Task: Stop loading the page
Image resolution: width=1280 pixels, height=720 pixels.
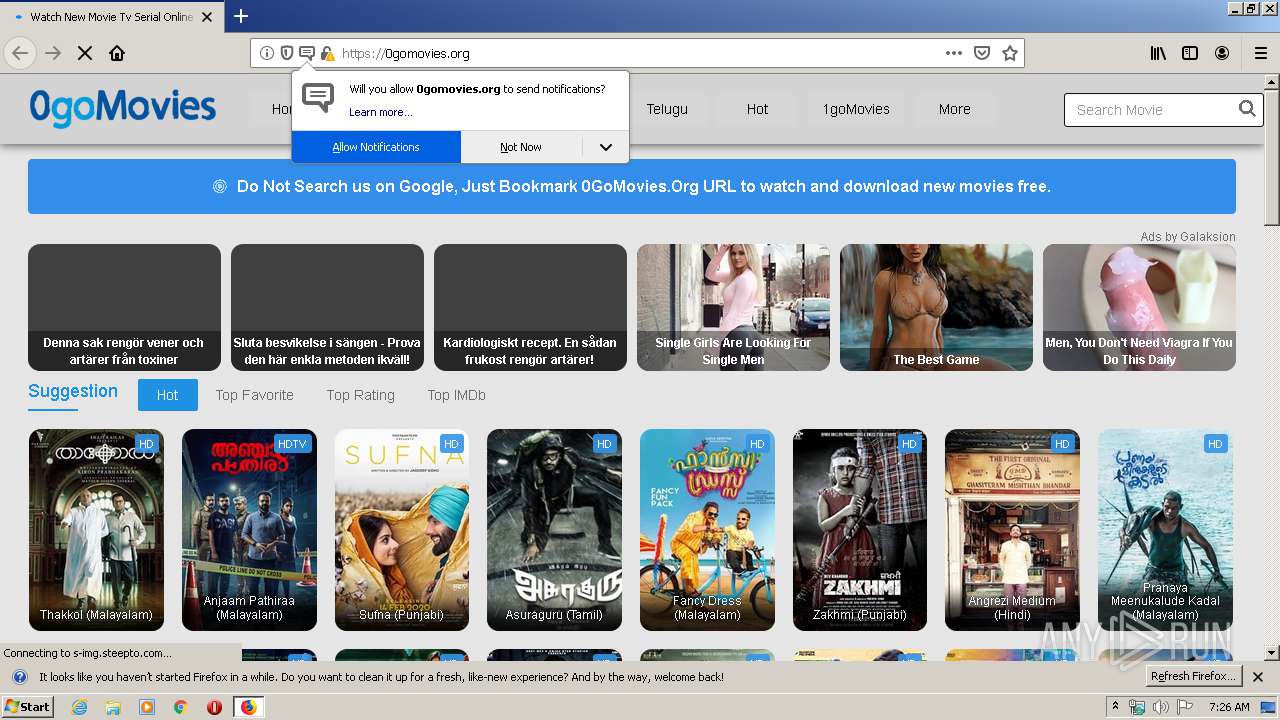Action: click(x=85, y=53)
